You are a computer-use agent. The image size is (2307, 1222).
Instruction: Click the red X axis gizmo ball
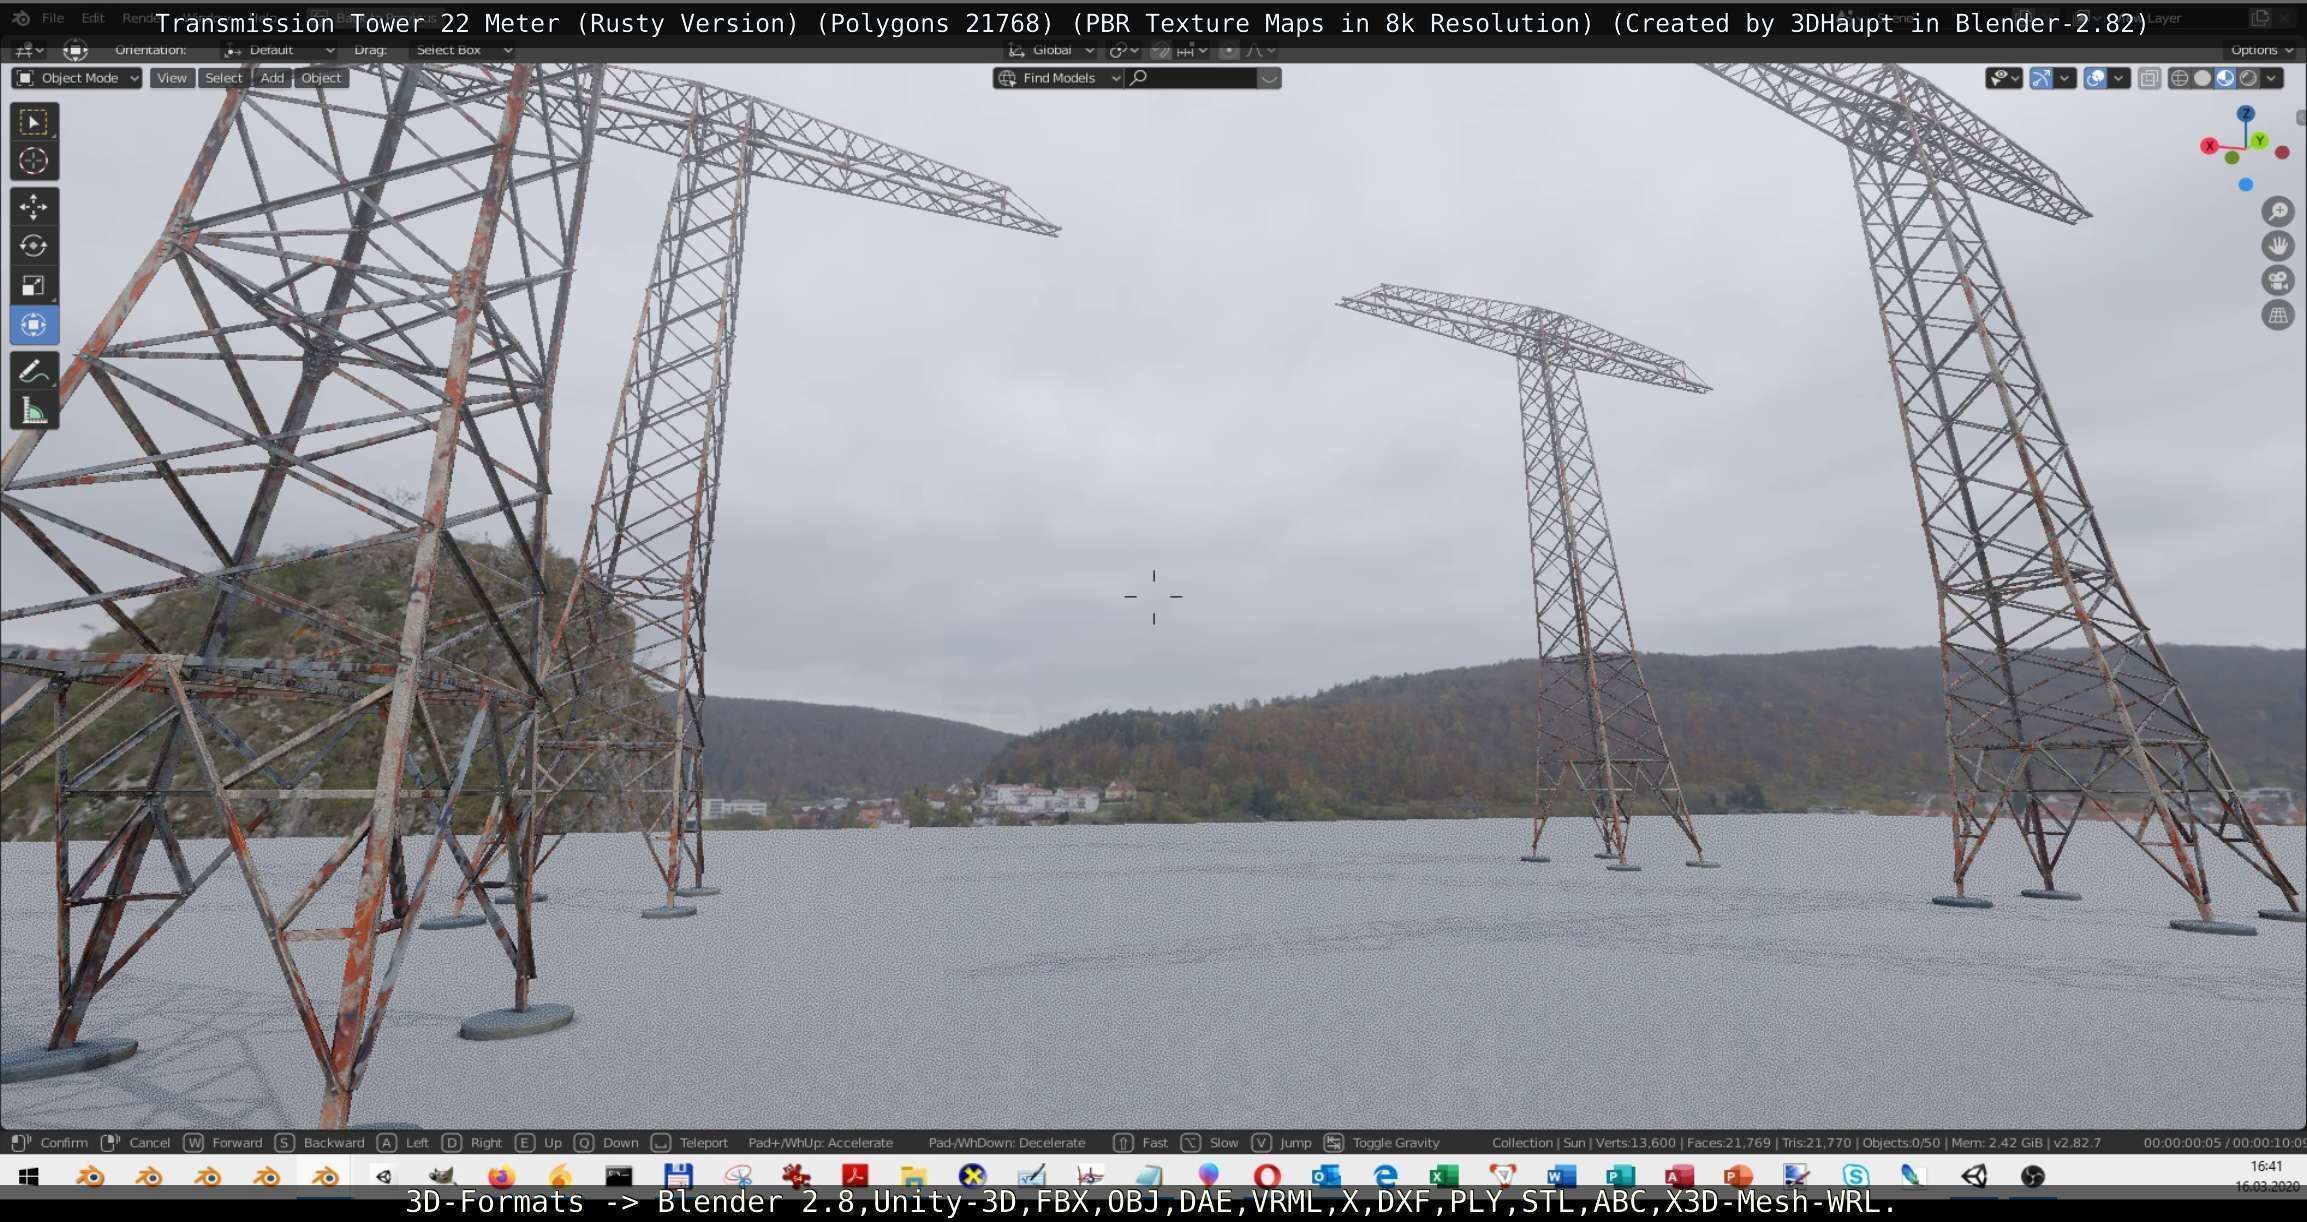pyautogui.click(x=2210, y=146)
